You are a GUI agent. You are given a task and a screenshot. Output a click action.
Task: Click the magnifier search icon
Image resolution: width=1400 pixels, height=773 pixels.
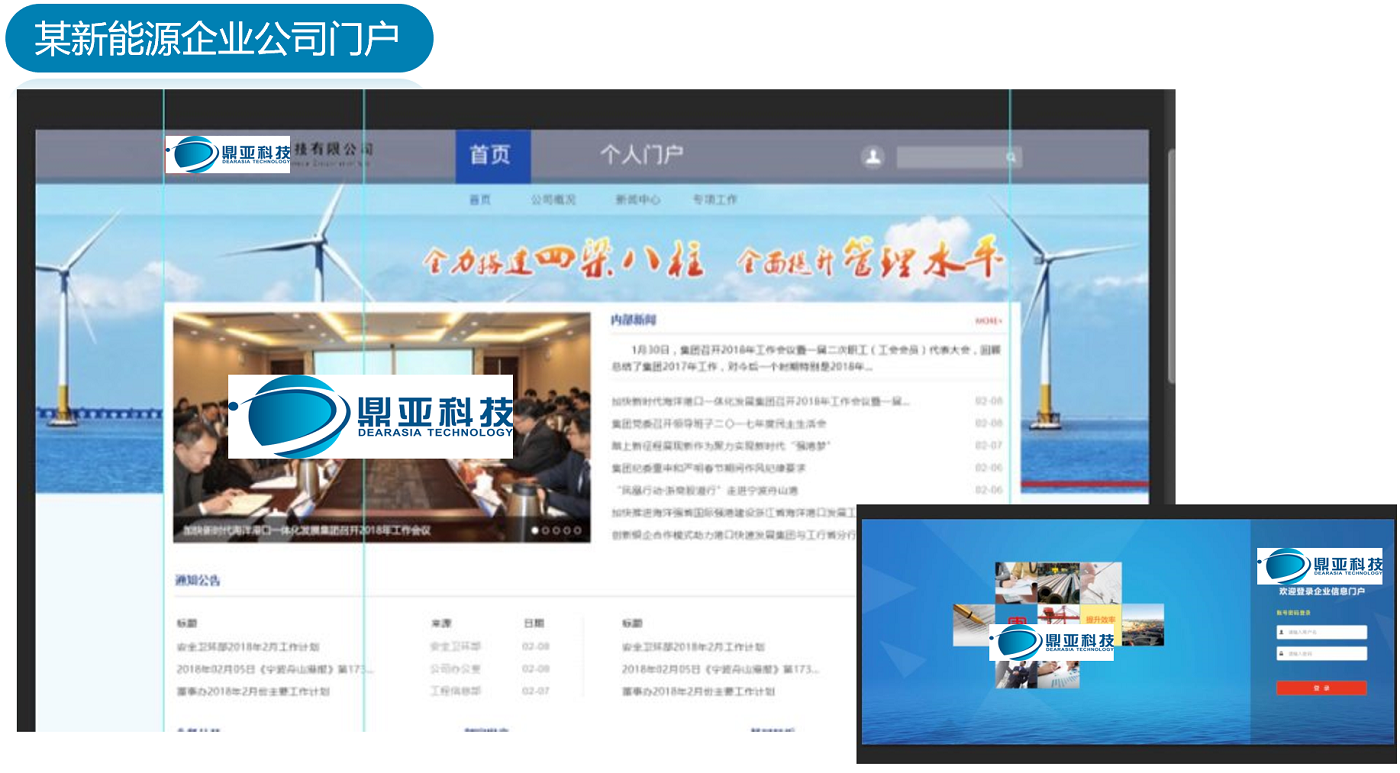pyautogui.click(x=1011, y=157)
